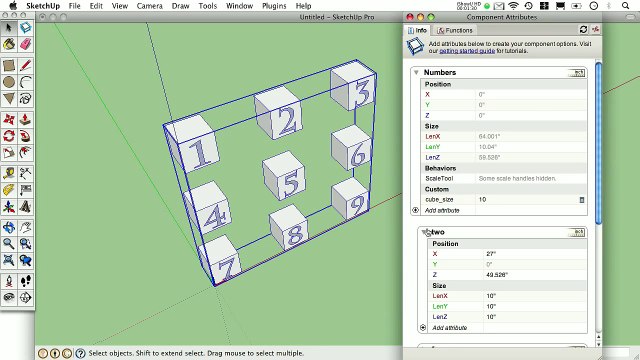Click Add attribute in the two section

(x=449, y=327)
